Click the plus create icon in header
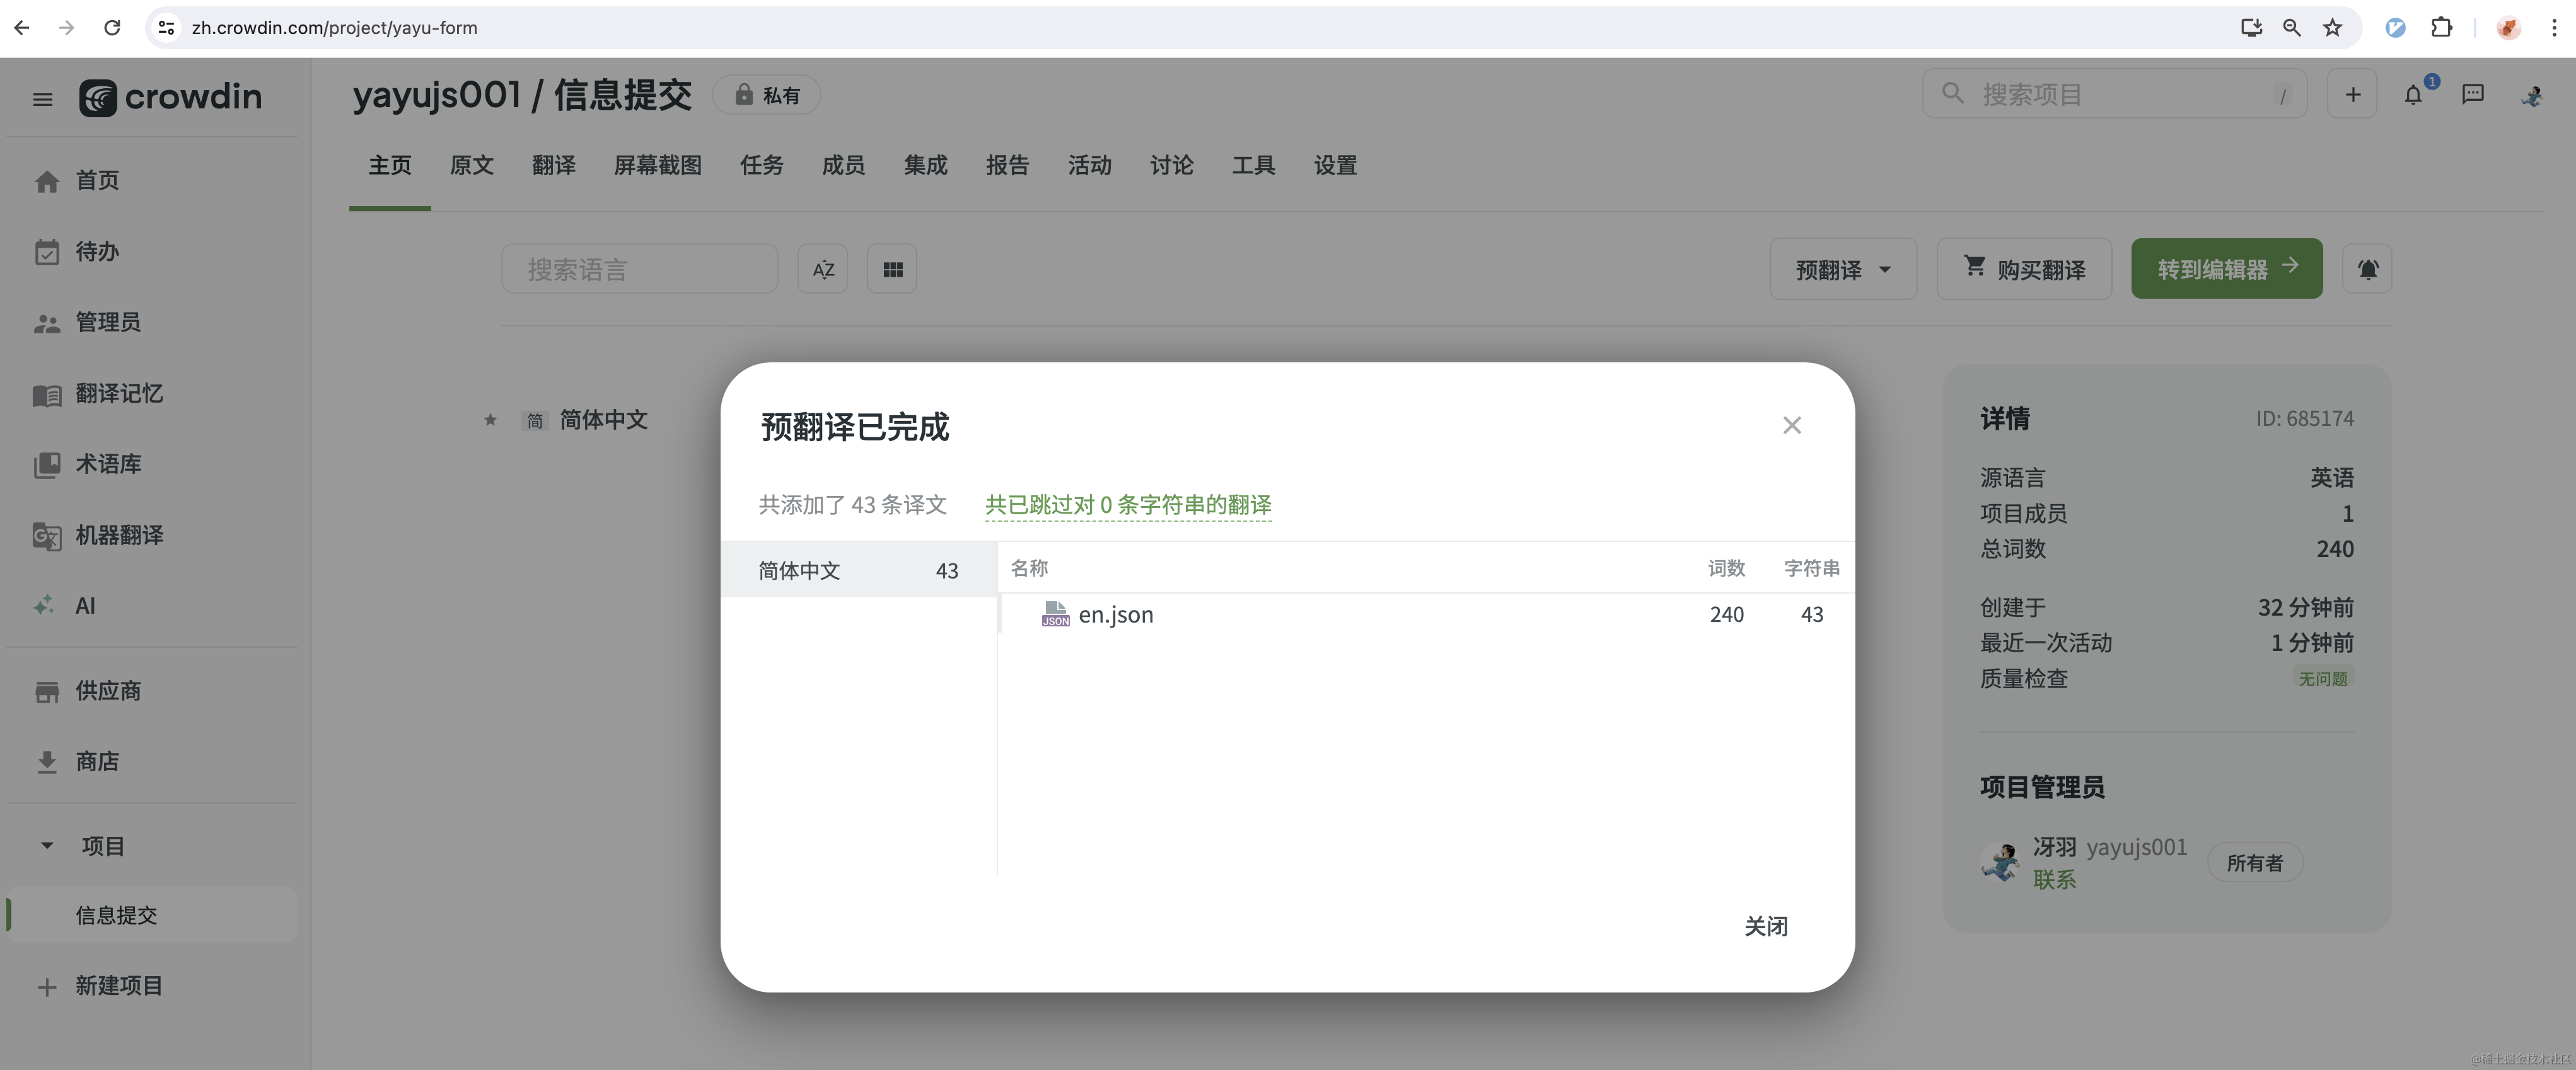The image size is (2576, 1070). (x=2352, y=95)
